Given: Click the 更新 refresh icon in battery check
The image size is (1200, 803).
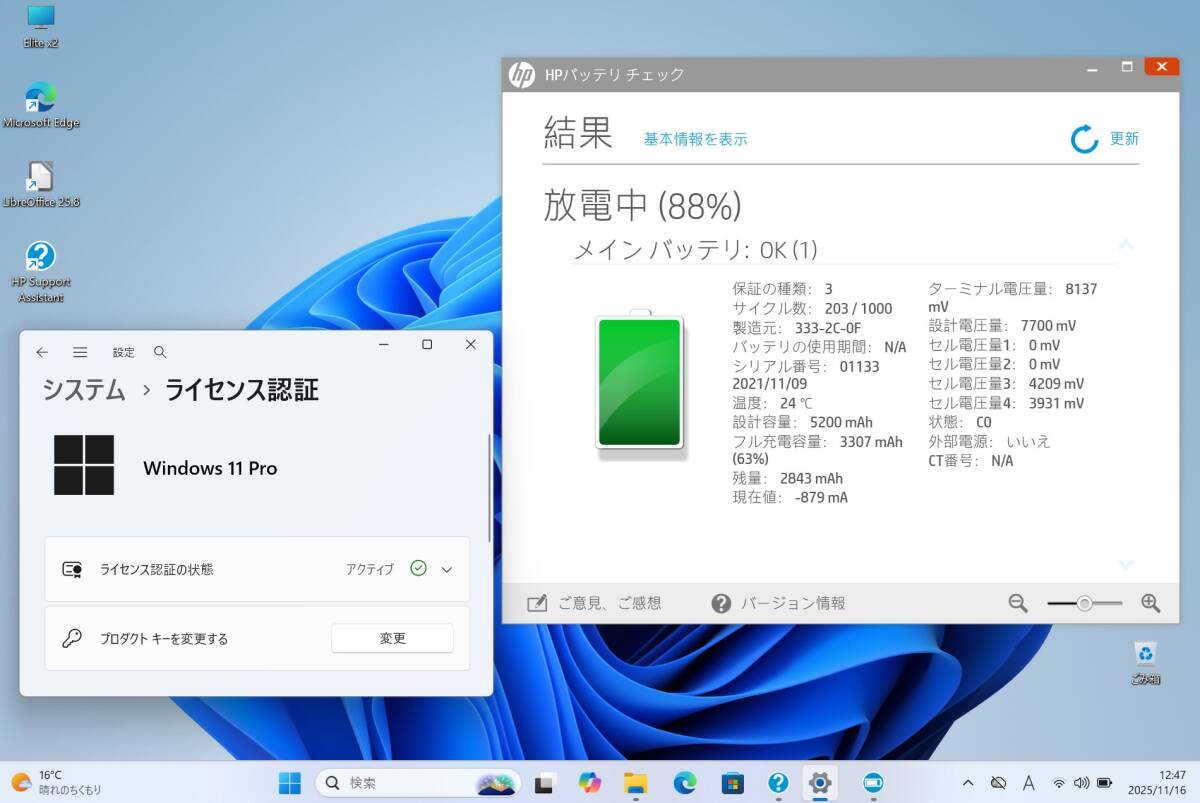Looking at the screenshot, I should (1084, 139).
